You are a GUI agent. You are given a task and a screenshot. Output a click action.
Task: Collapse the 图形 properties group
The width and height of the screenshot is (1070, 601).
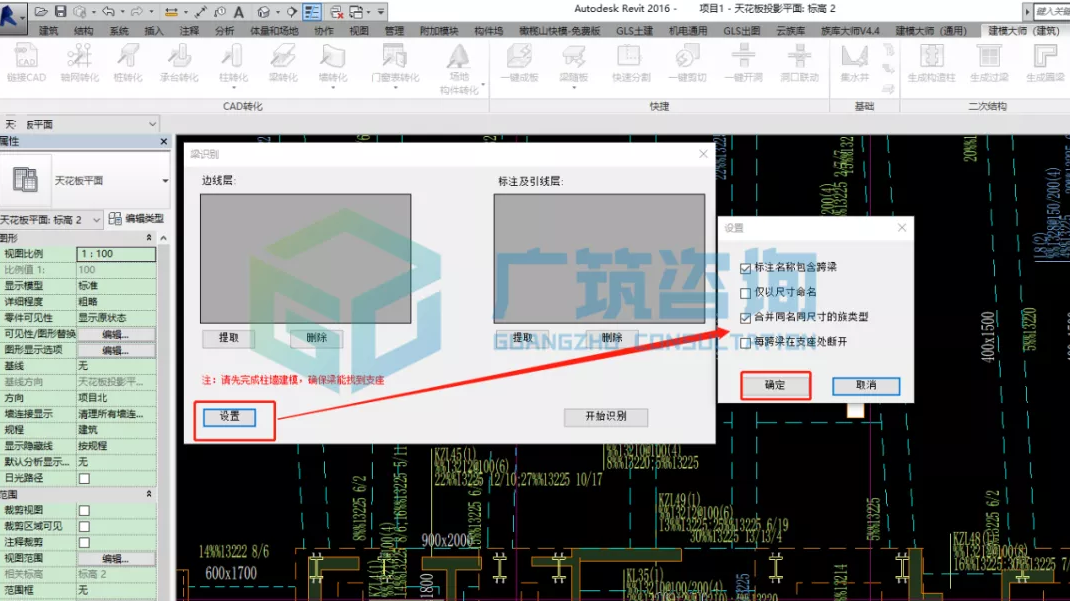[x=149, y=237]
